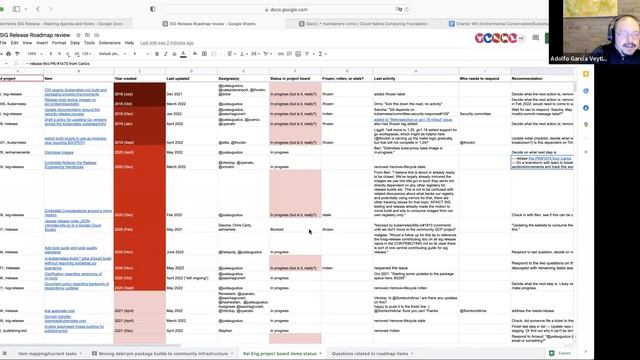Decrease decimal places
The width and height of the screenshot is (640, 360).
[x=68, y=54]
